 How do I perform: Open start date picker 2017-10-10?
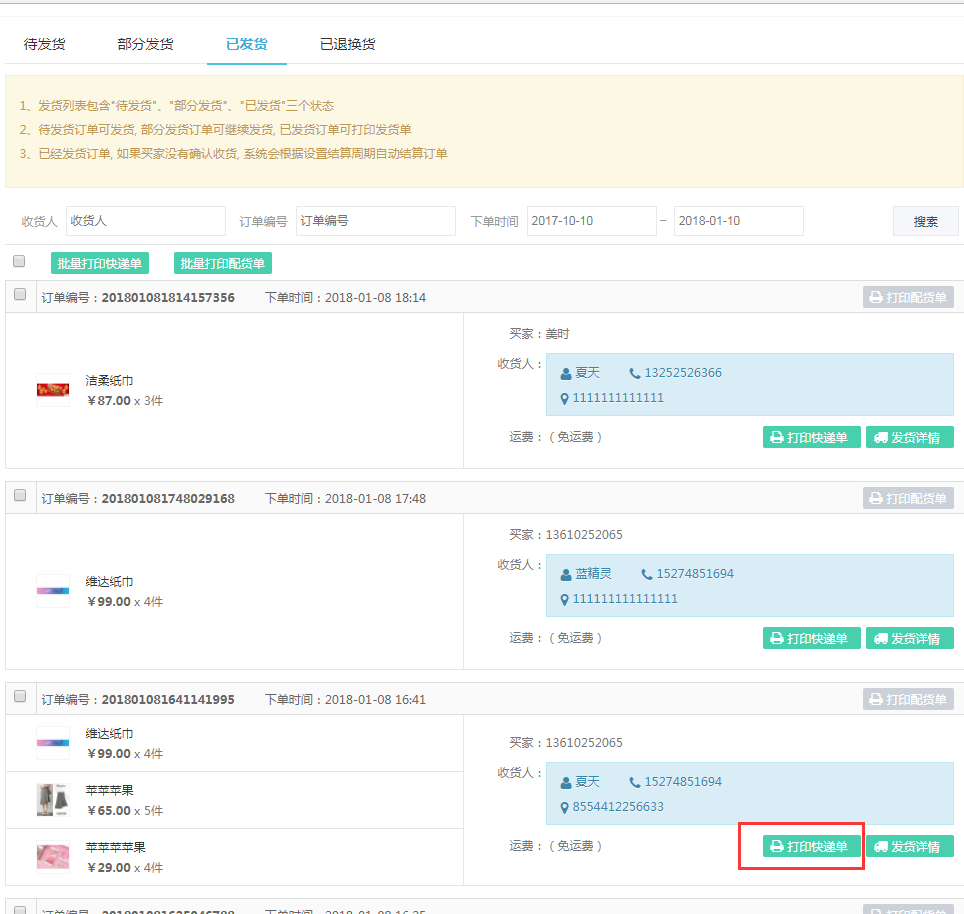pos(591,221)
